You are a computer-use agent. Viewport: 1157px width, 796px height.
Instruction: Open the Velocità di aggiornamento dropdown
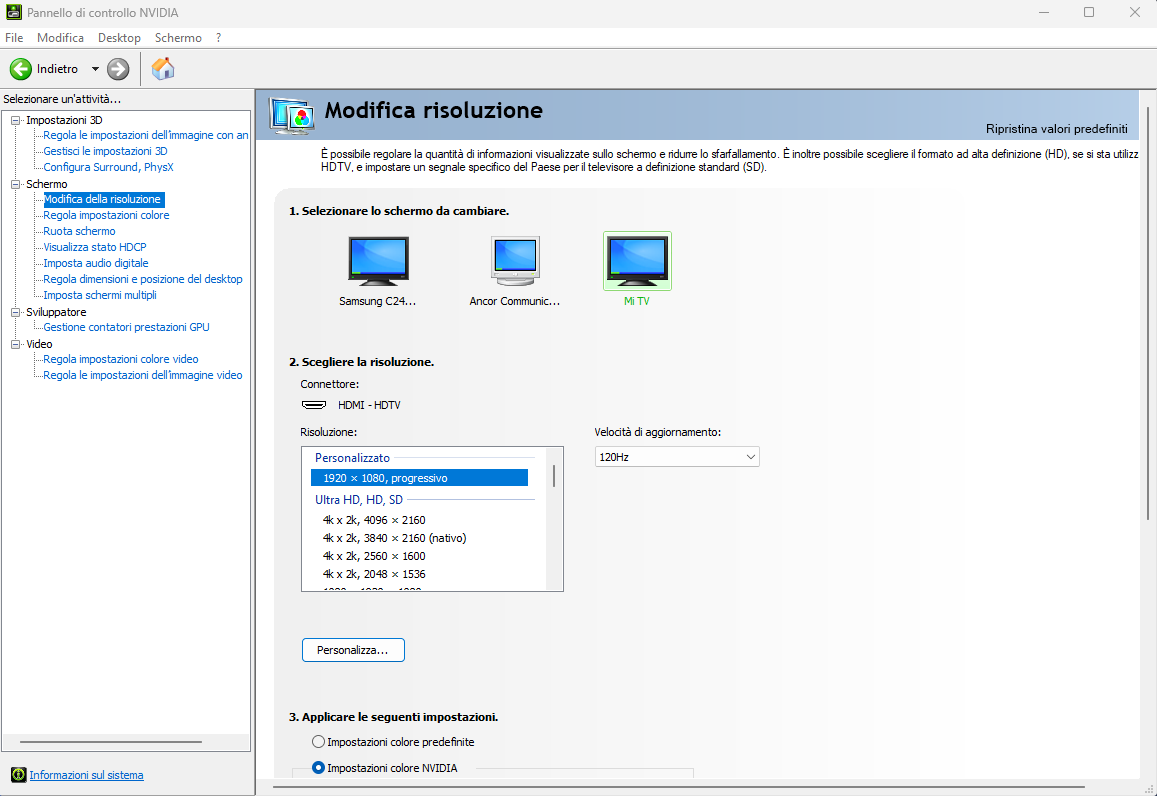pyautogui.click(x=677, y=457)
